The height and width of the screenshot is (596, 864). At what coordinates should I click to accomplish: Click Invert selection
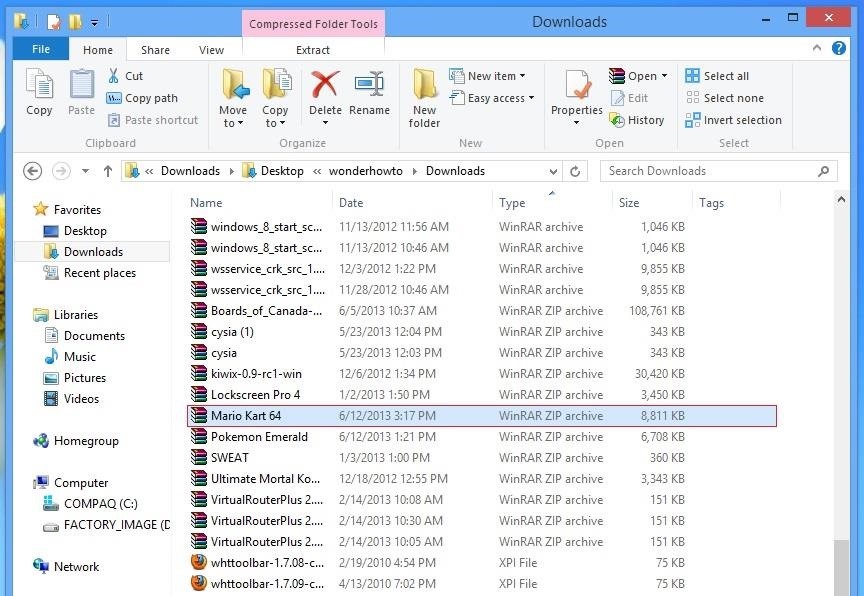pyautogui.click(x=733, y=120)
